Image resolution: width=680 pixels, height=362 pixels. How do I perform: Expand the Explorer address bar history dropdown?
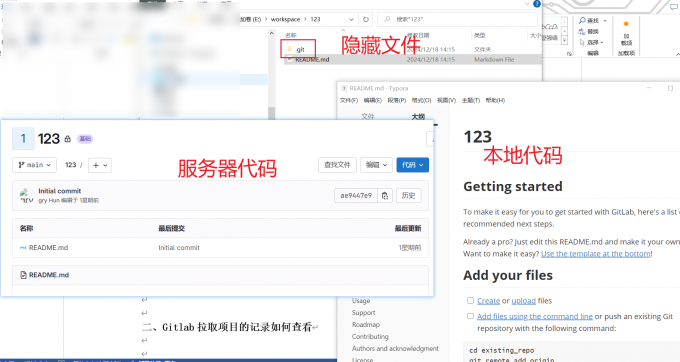(x=351, y=20)
